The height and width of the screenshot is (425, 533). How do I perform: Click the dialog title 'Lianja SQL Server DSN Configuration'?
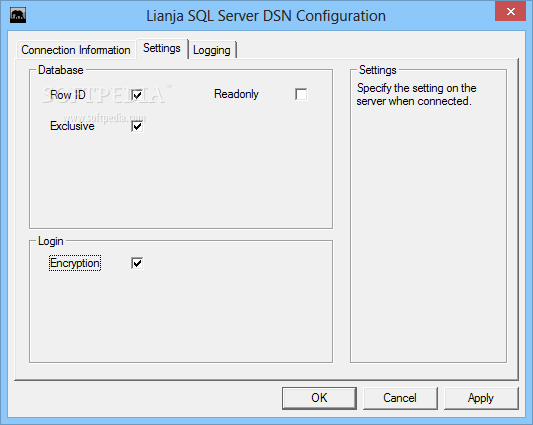pos(266,16)
